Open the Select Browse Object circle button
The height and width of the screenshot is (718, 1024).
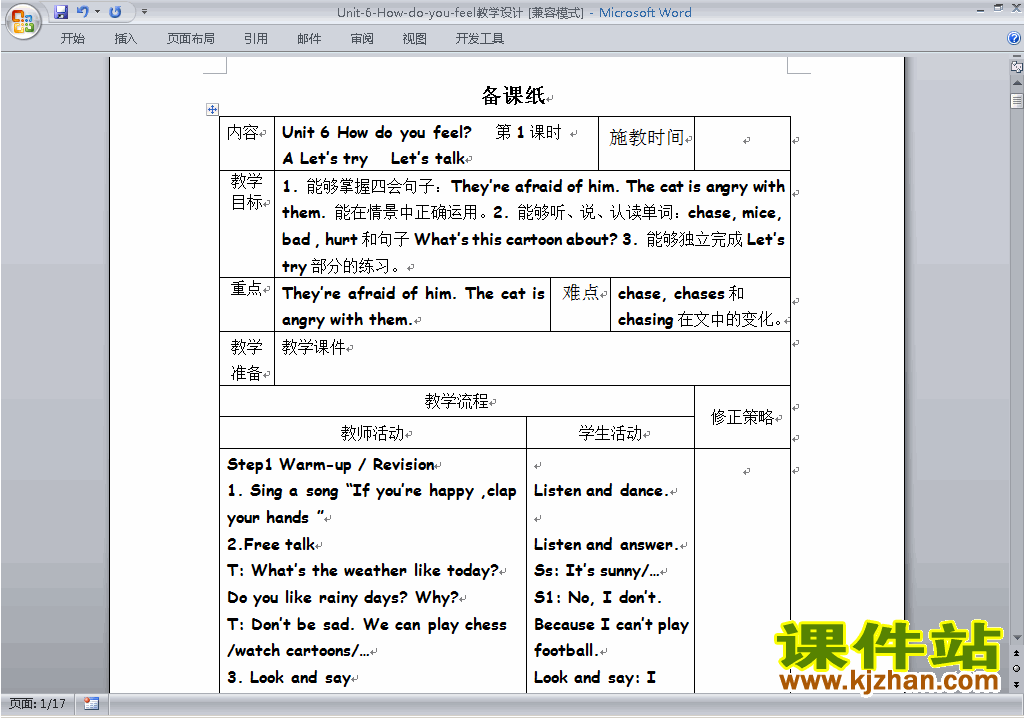click(x=1017, y=668)
